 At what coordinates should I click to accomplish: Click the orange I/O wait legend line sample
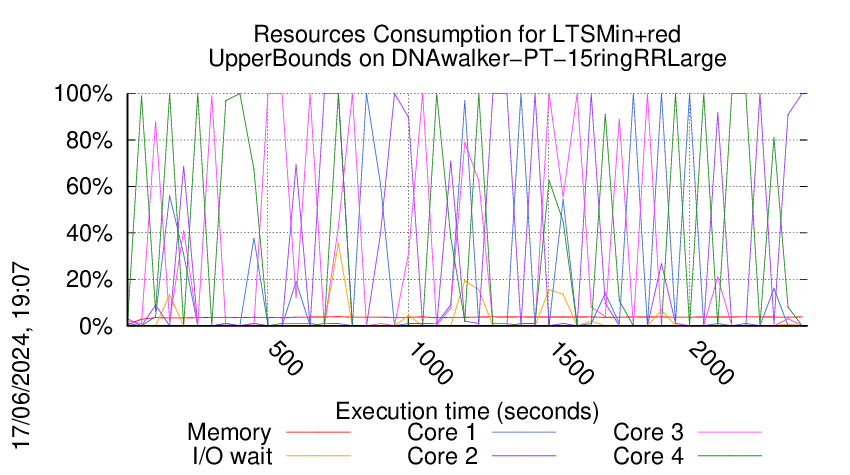[318, 457]
